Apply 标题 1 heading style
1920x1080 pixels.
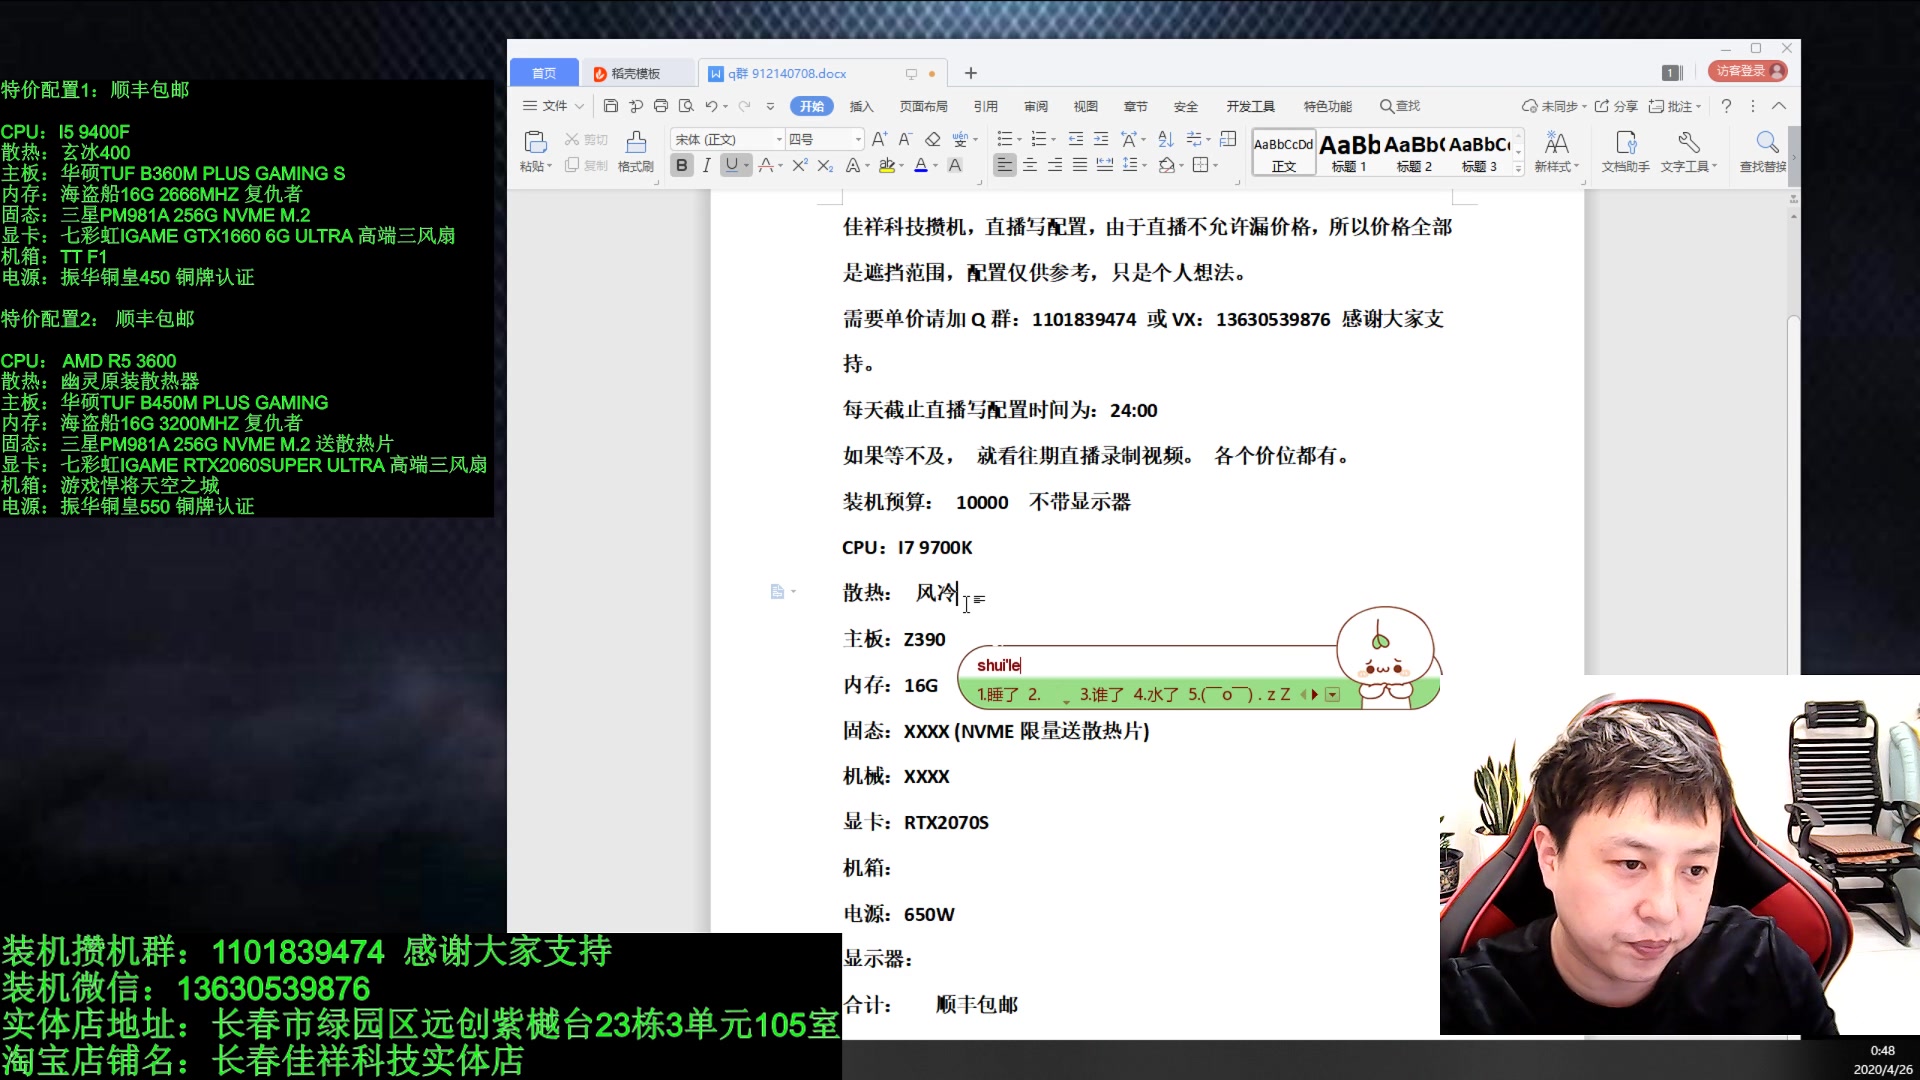point(1349,153)
